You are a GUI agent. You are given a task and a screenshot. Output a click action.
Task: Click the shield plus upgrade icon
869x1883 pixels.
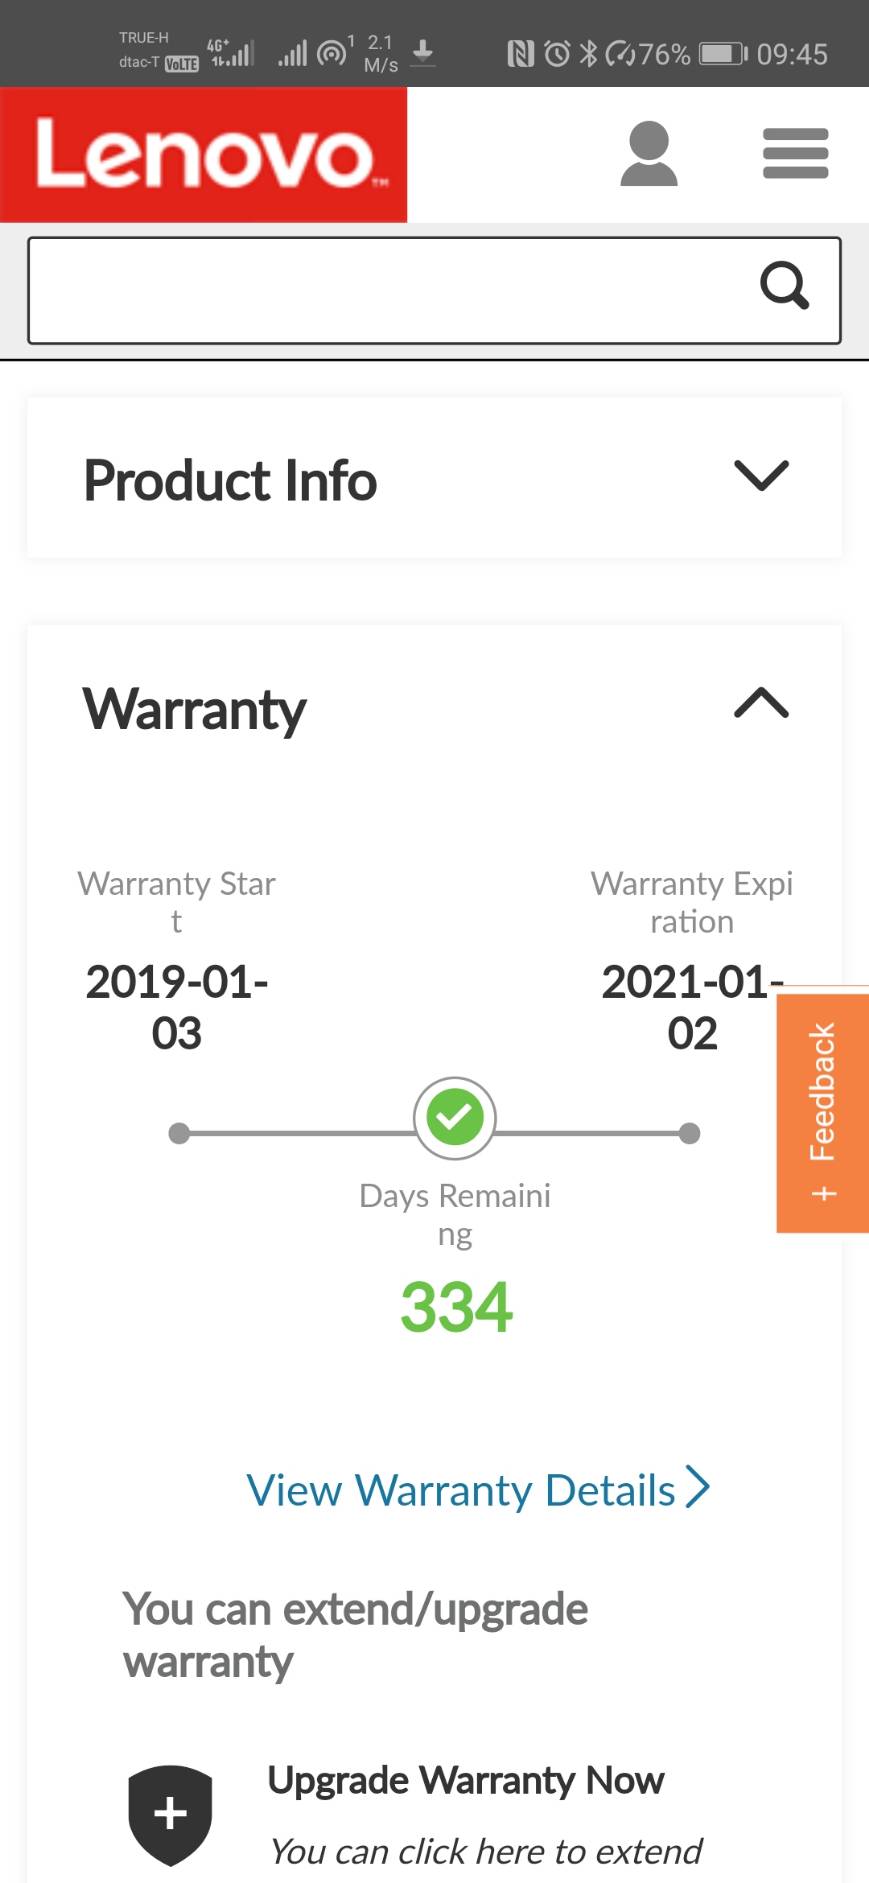[170, 1815]
